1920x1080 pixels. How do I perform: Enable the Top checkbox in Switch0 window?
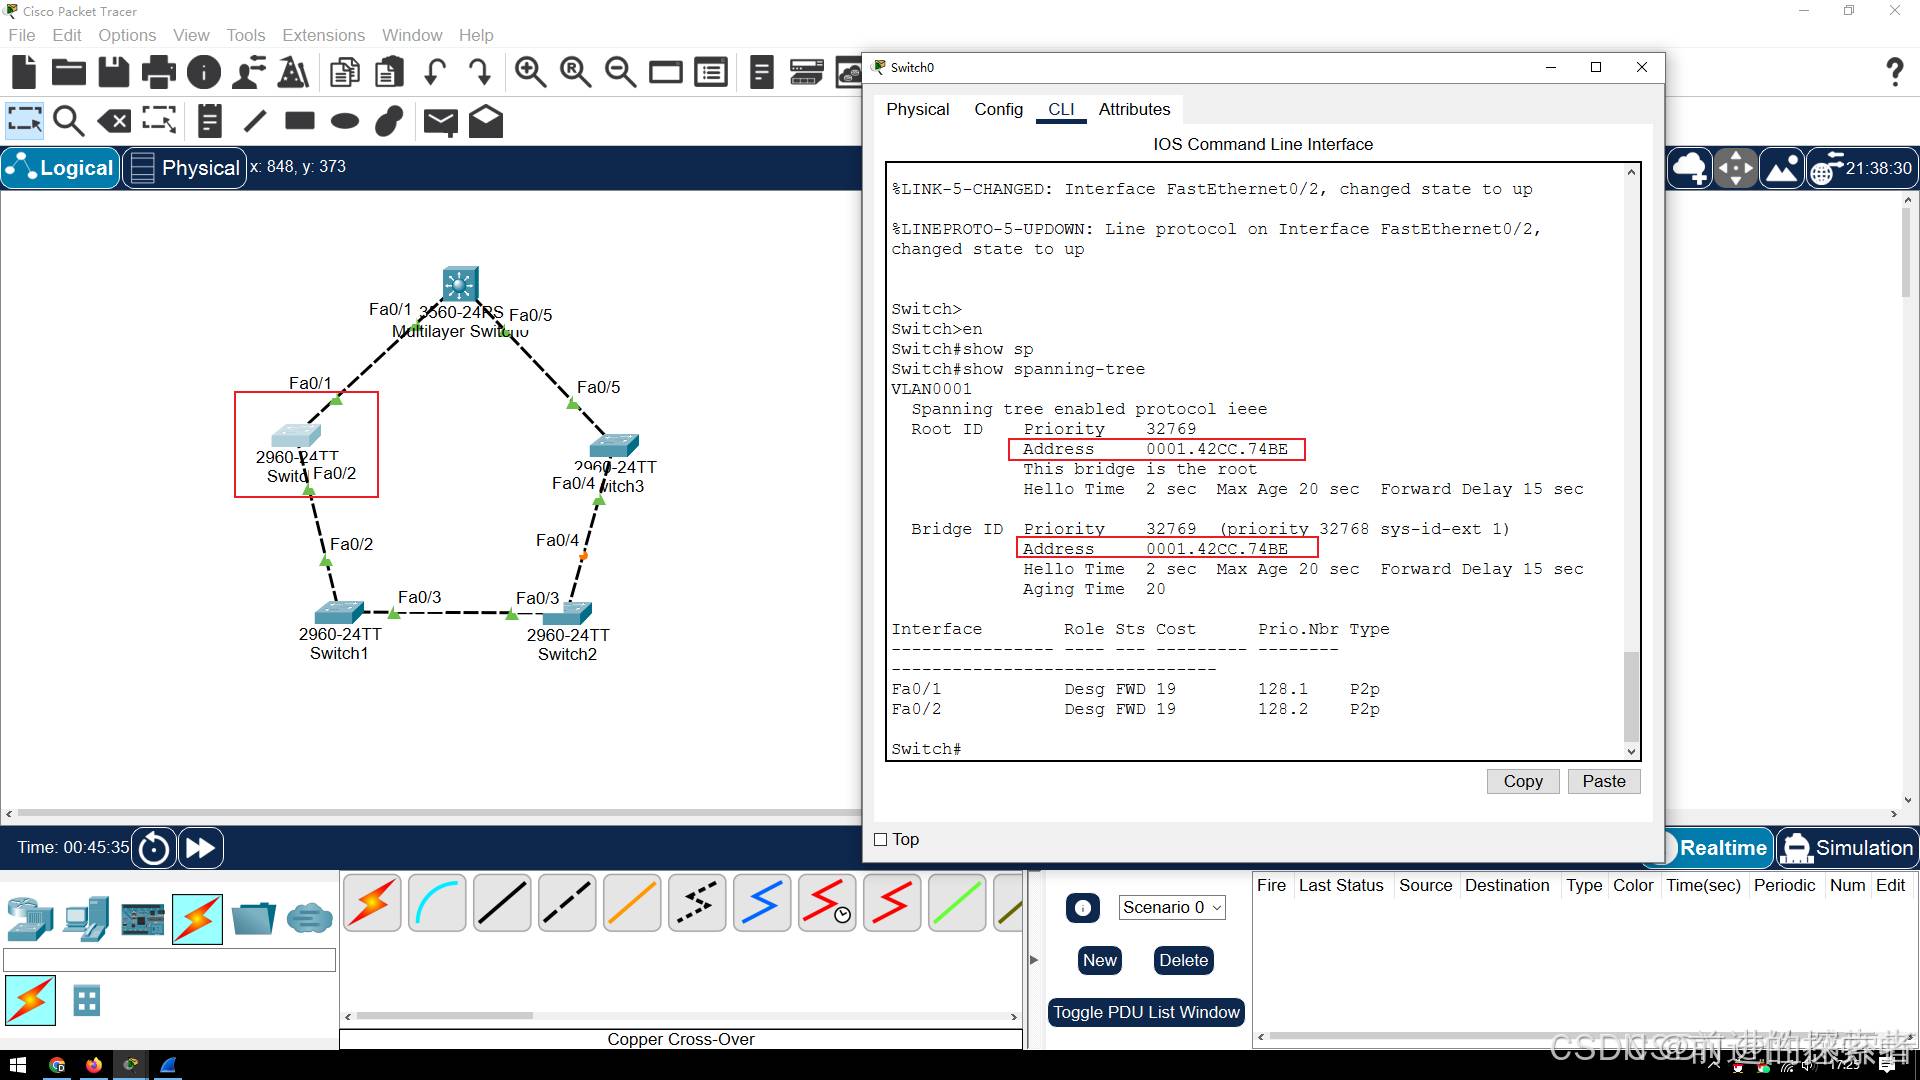tap(881, 840)
